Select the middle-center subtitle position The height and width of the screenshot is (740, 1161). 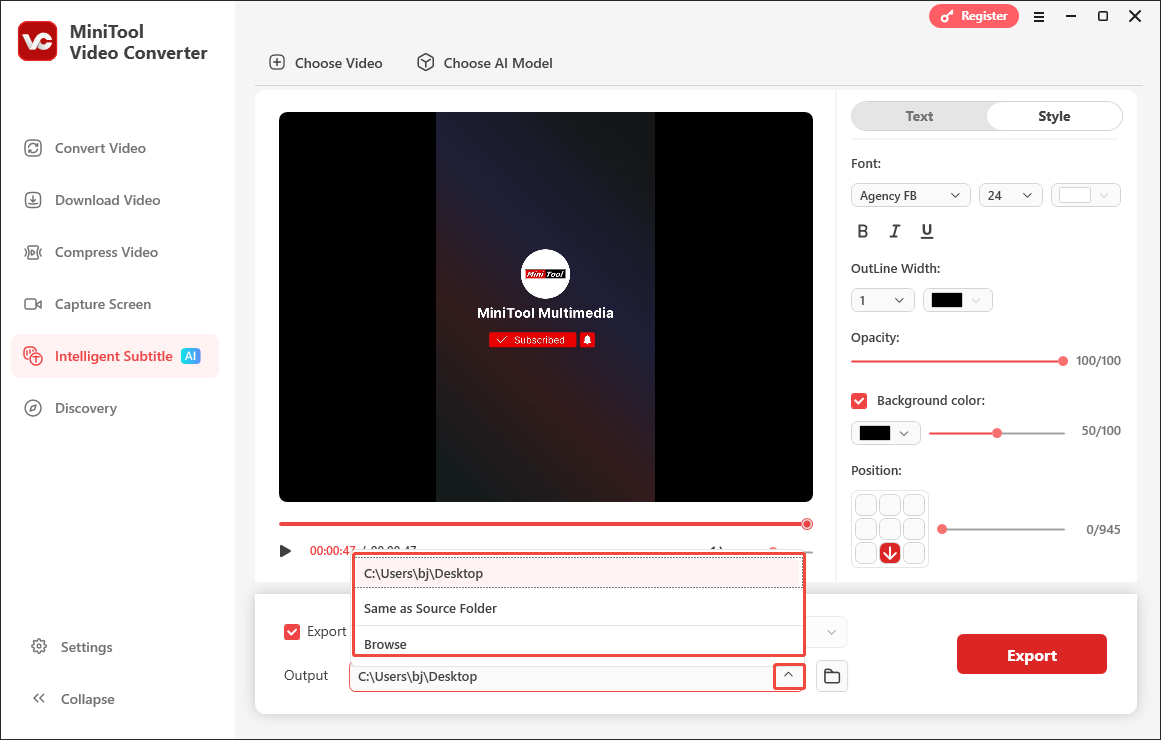(890, 529)
